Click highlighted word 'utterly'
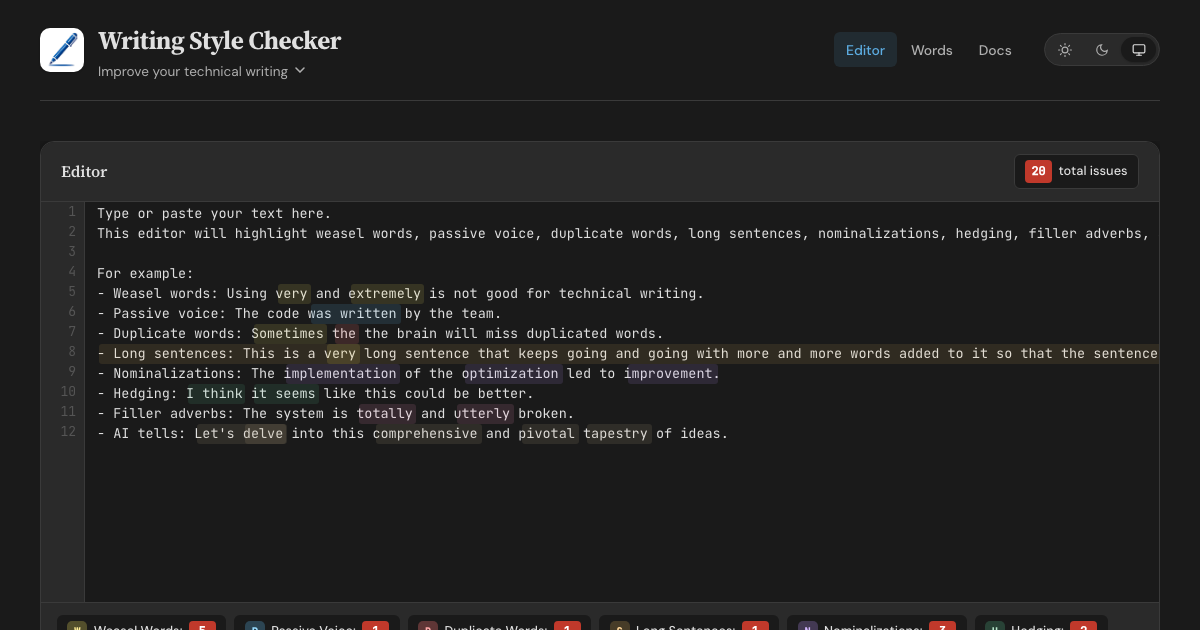This screenshot has width=1200, height=630. tap(483, 413)
